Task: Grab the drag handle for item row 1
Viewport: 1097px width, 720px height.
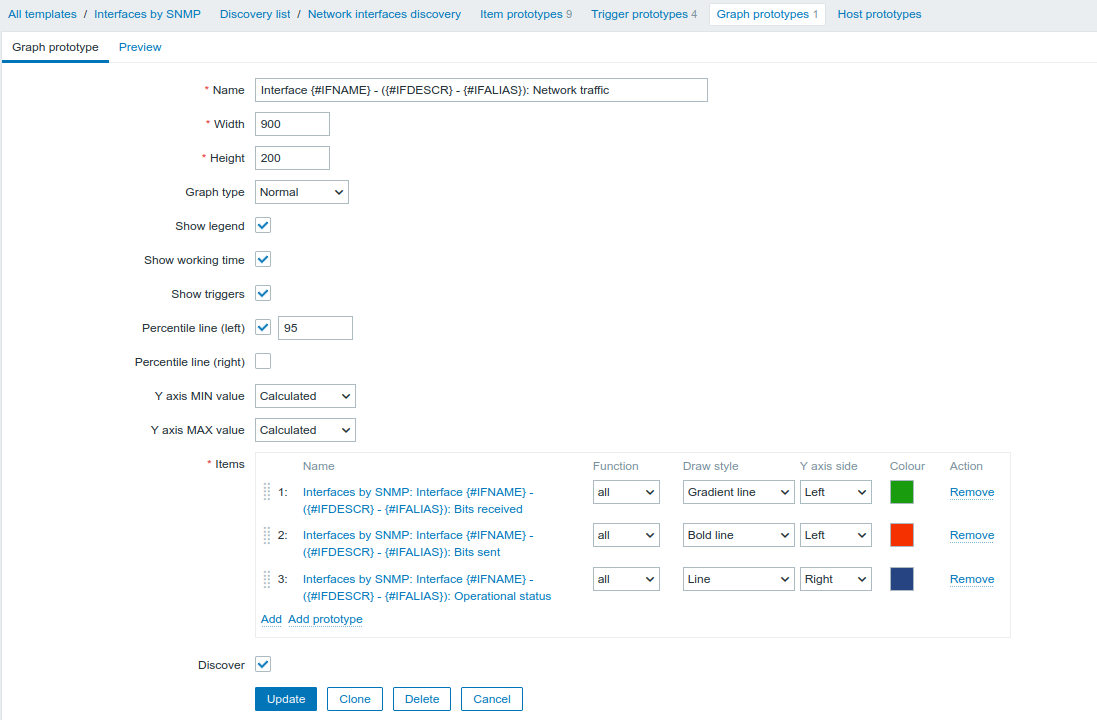Action: coord(267,492)
